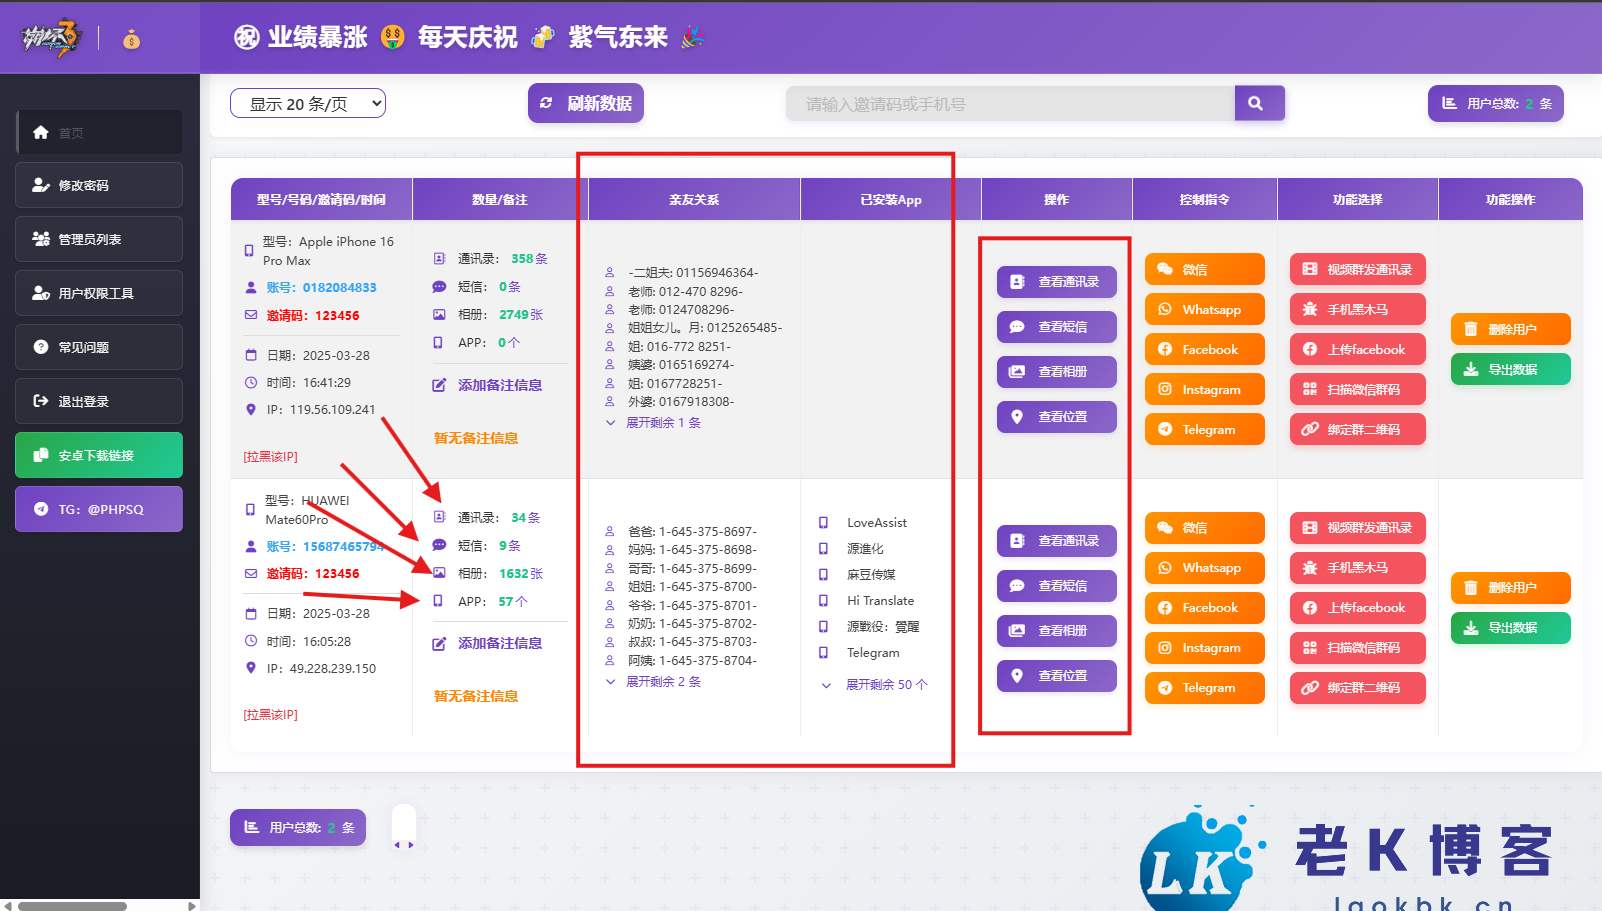This screenshot has height=911, width=1602.
Task: Expand 展开剩余 1 条 in the contacts column
Action: (655, 423)
